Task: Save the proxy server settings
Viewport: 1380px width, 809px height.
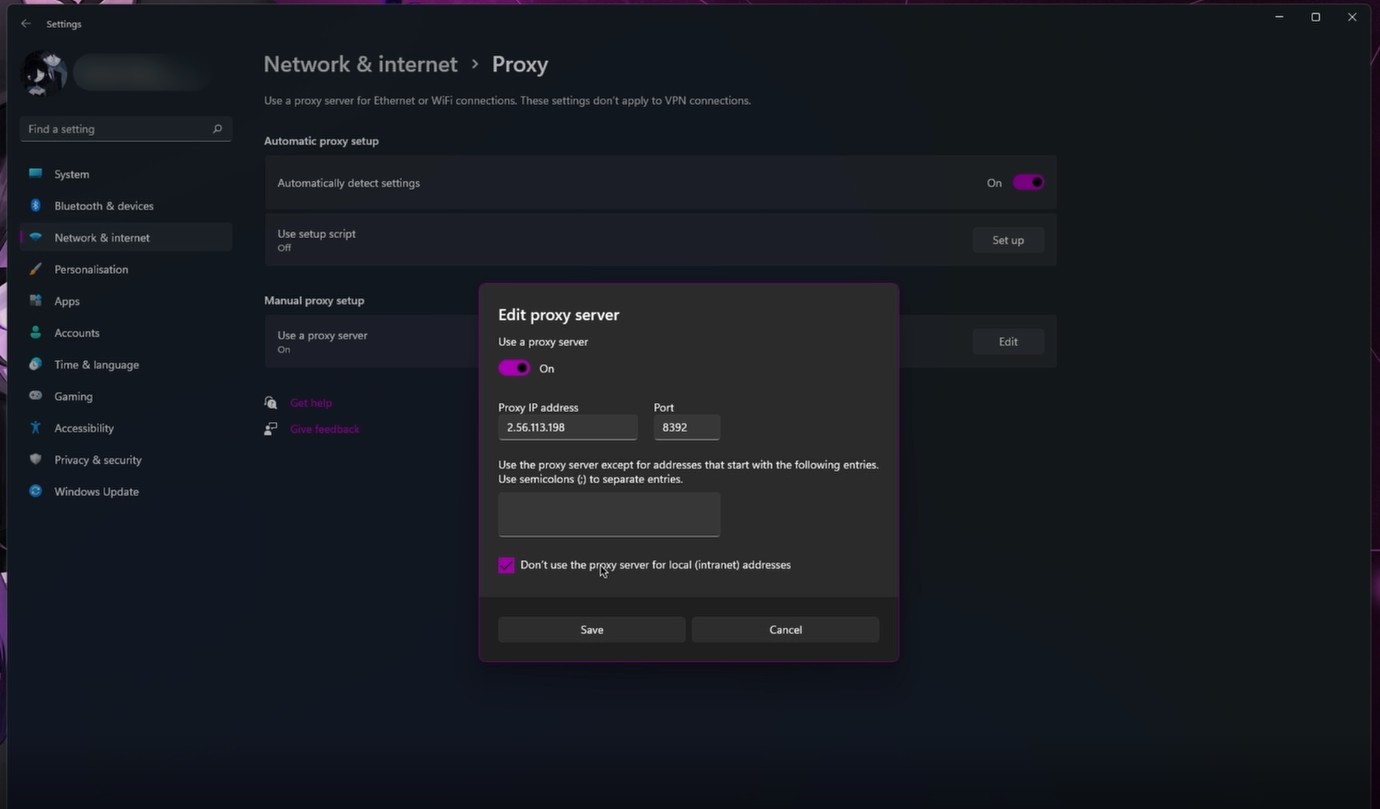Action: click(x=591, y=629)
